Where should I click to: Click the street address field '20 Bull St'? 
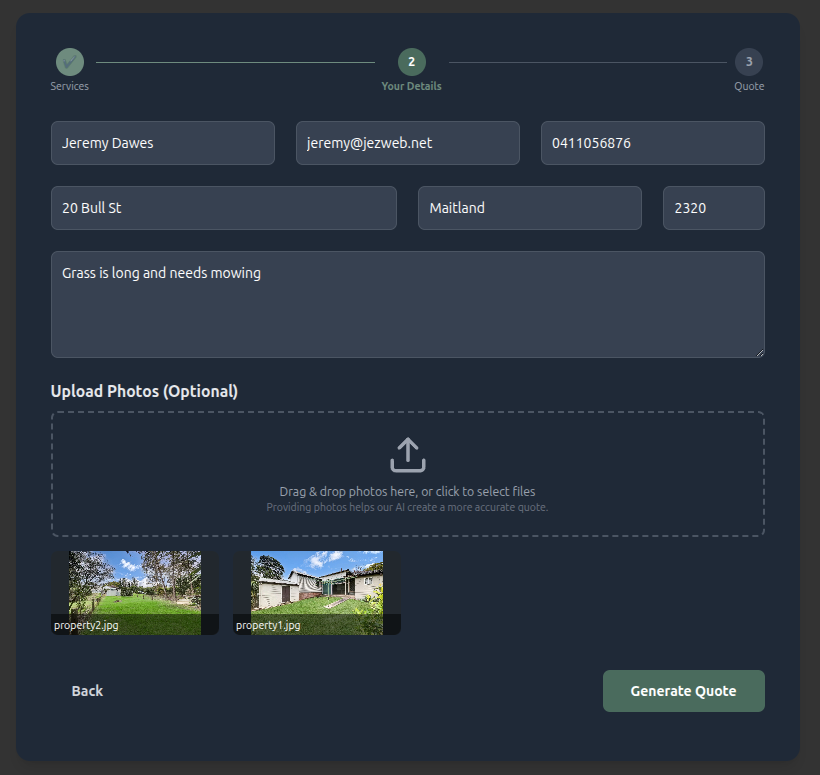tap(223, 208)
